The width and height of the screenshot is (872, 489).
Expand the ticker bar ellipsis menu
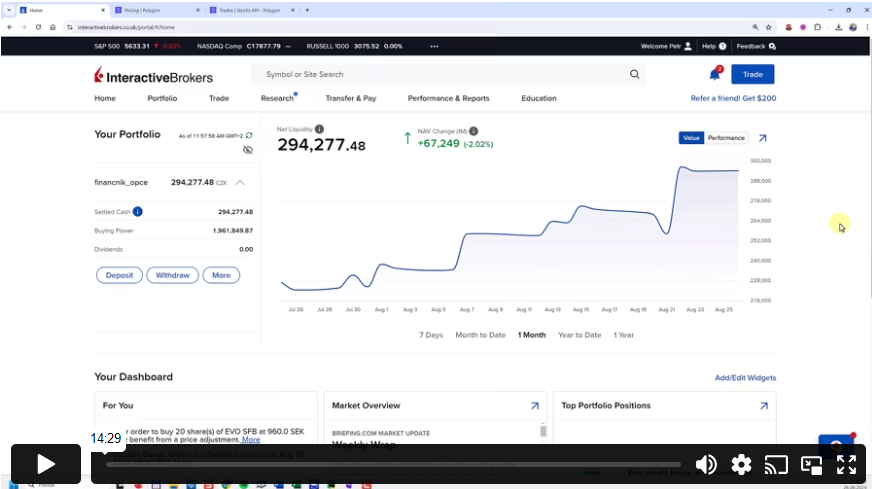click(434, 46)
